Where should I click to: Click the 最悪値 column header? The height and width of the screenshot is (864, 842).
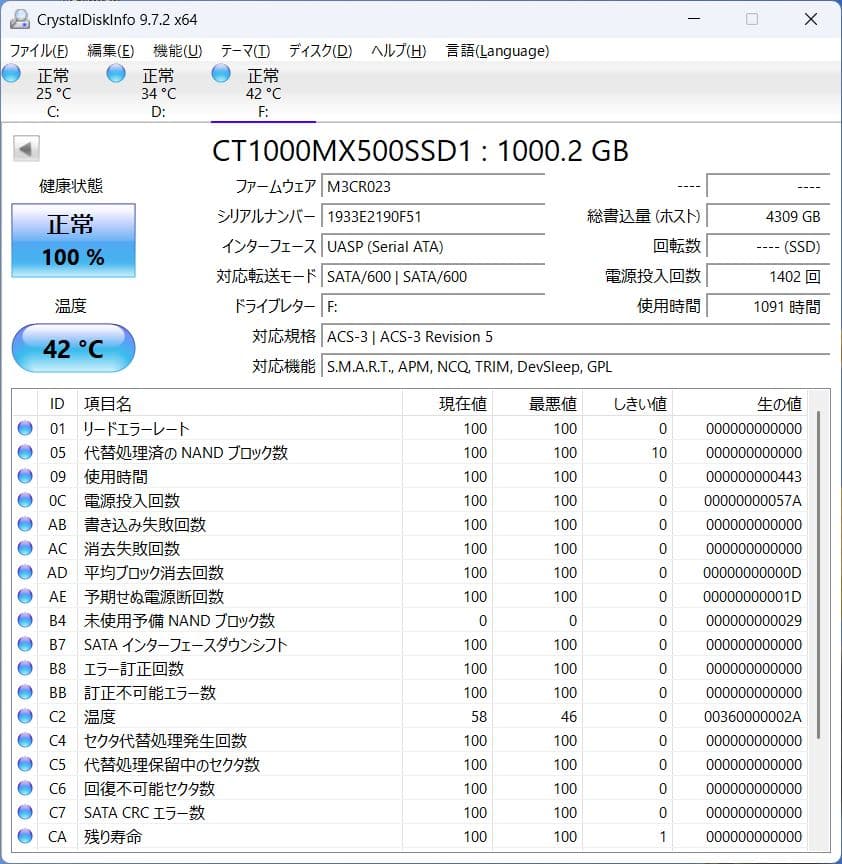pyautogui.click(x=538, y=403)
